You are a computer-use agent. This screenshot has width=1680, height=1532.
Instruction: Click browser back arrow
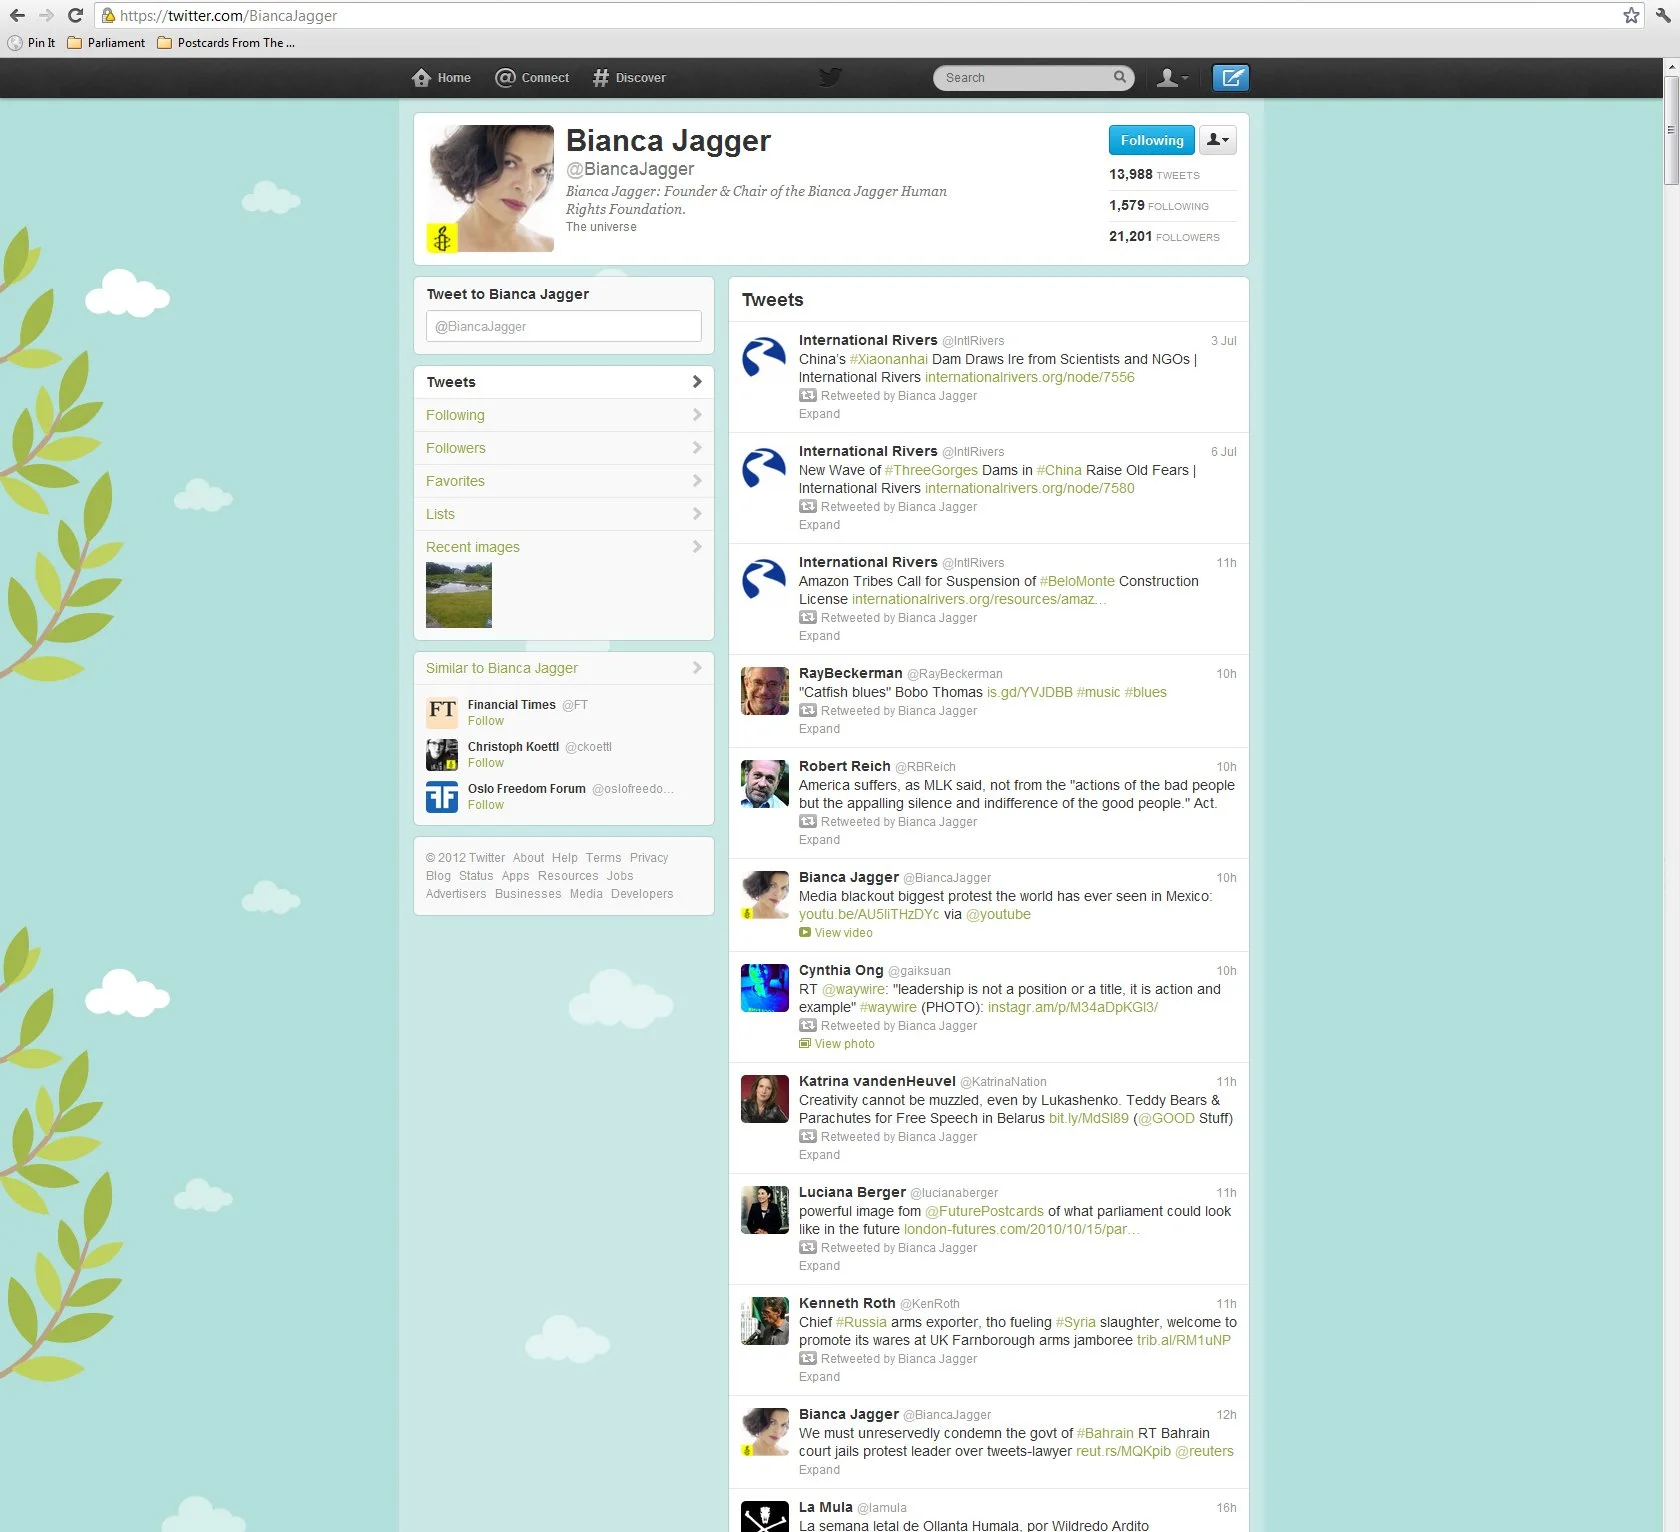(17, 15)
